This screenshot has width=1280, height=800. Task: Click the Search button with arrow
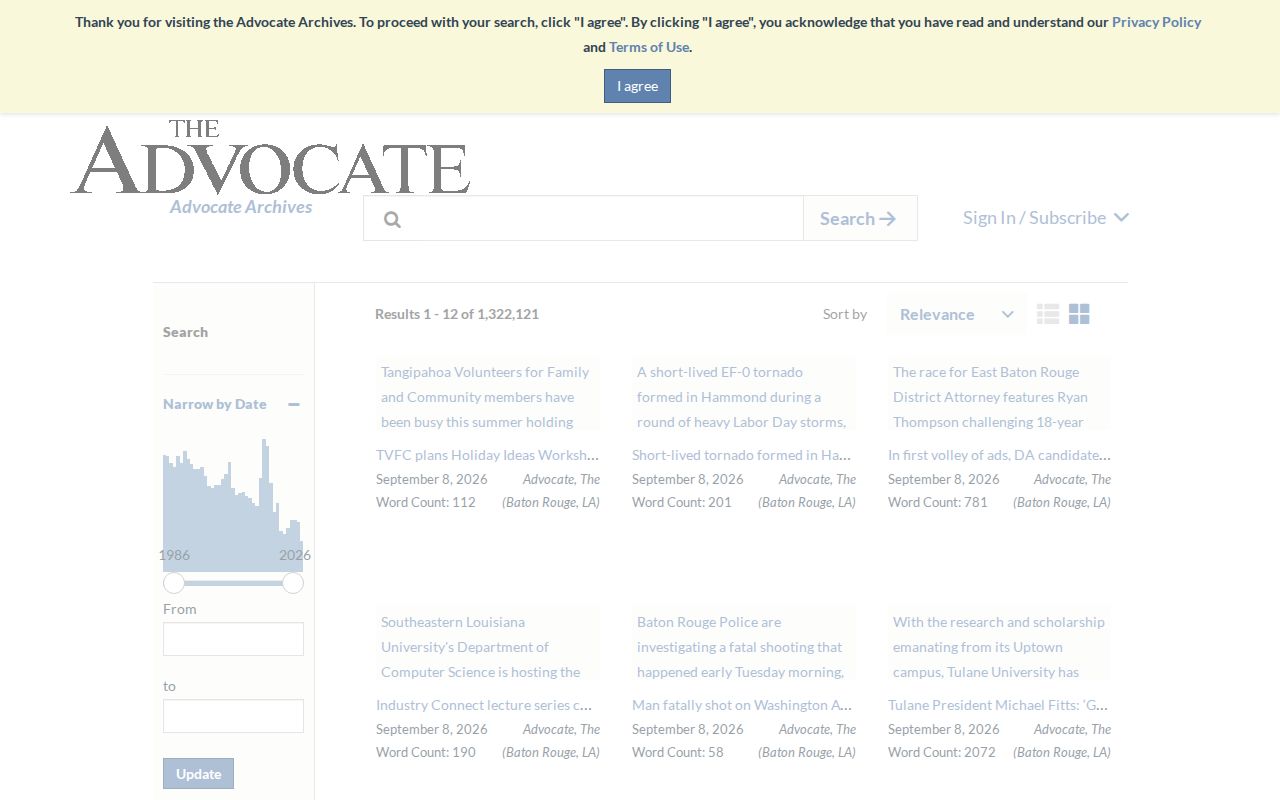[x=860, y=218]
